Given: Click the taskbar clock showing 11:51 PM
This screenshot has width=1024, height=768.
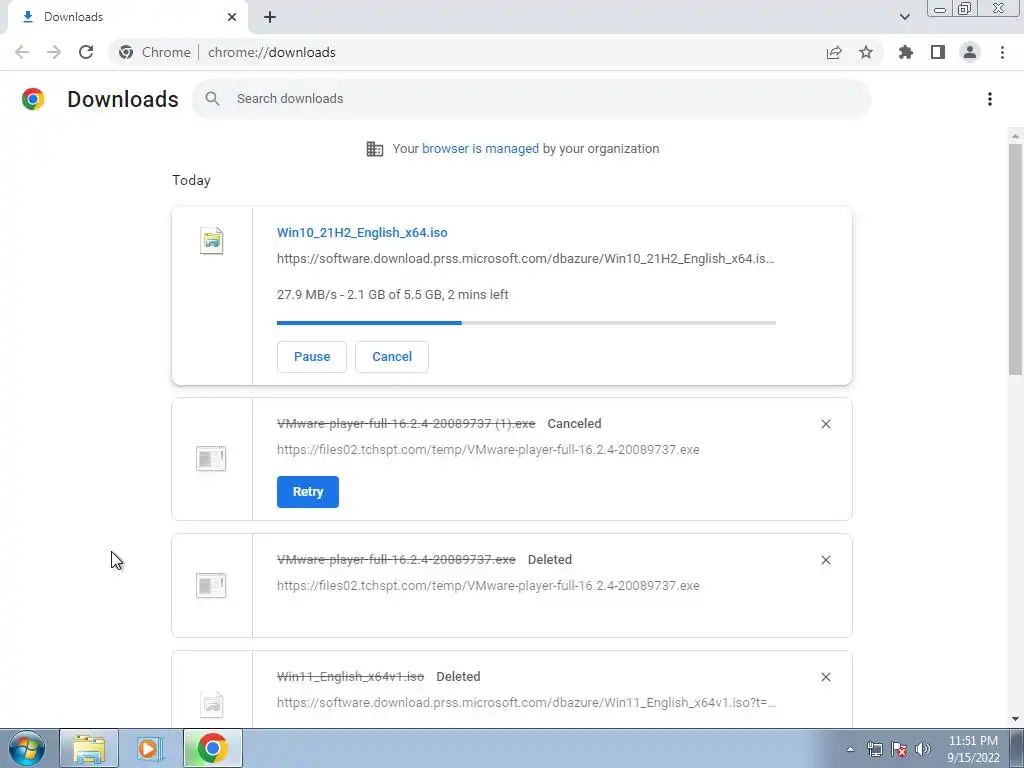Looking at the screenshot, I should click(973, 749).
